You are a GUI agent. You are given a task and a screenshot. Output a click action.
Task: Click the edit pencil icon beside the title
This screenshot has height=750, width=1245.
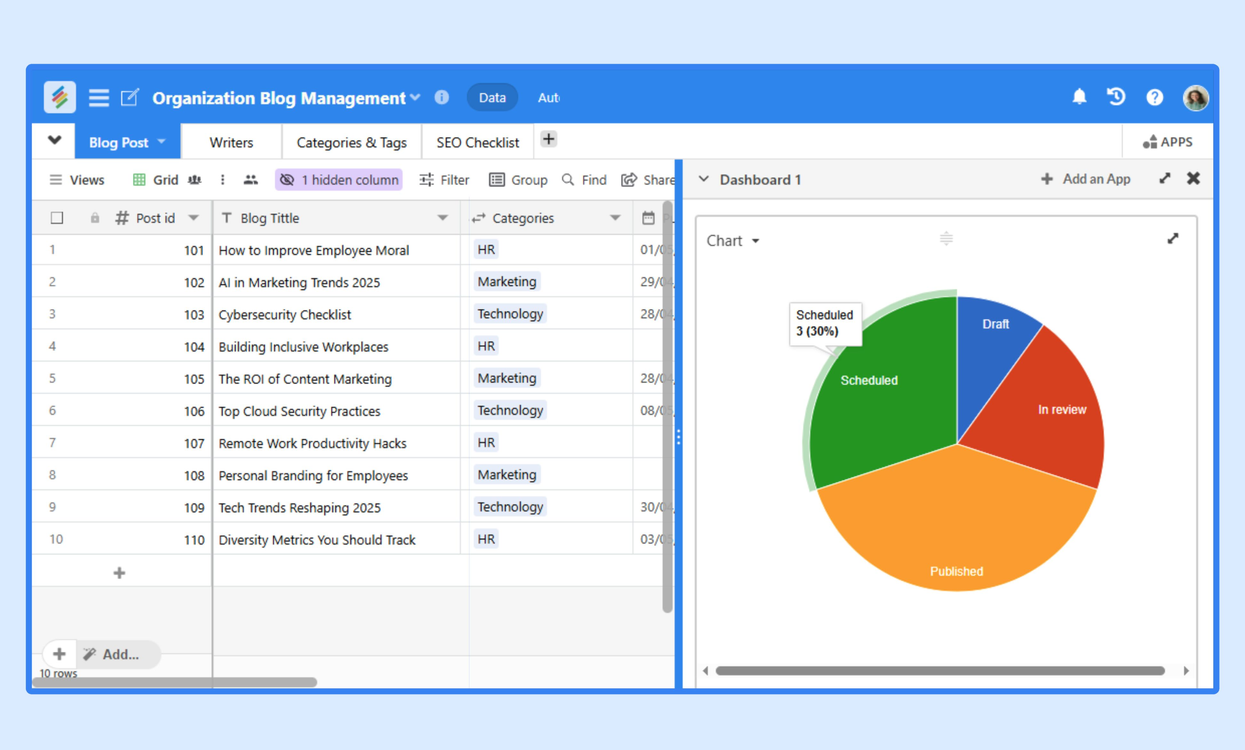pos(130,98)
